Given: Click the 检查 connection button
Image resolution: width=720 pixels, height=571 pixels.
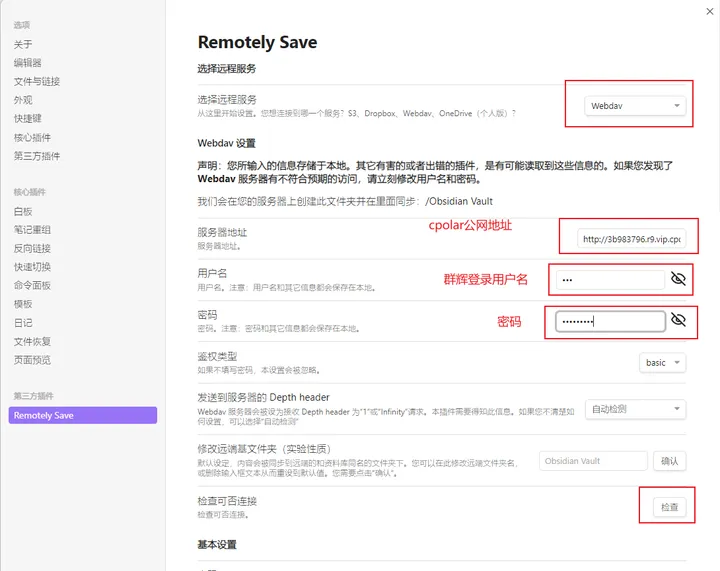Looking at the screenshot, I should [669, 507].
